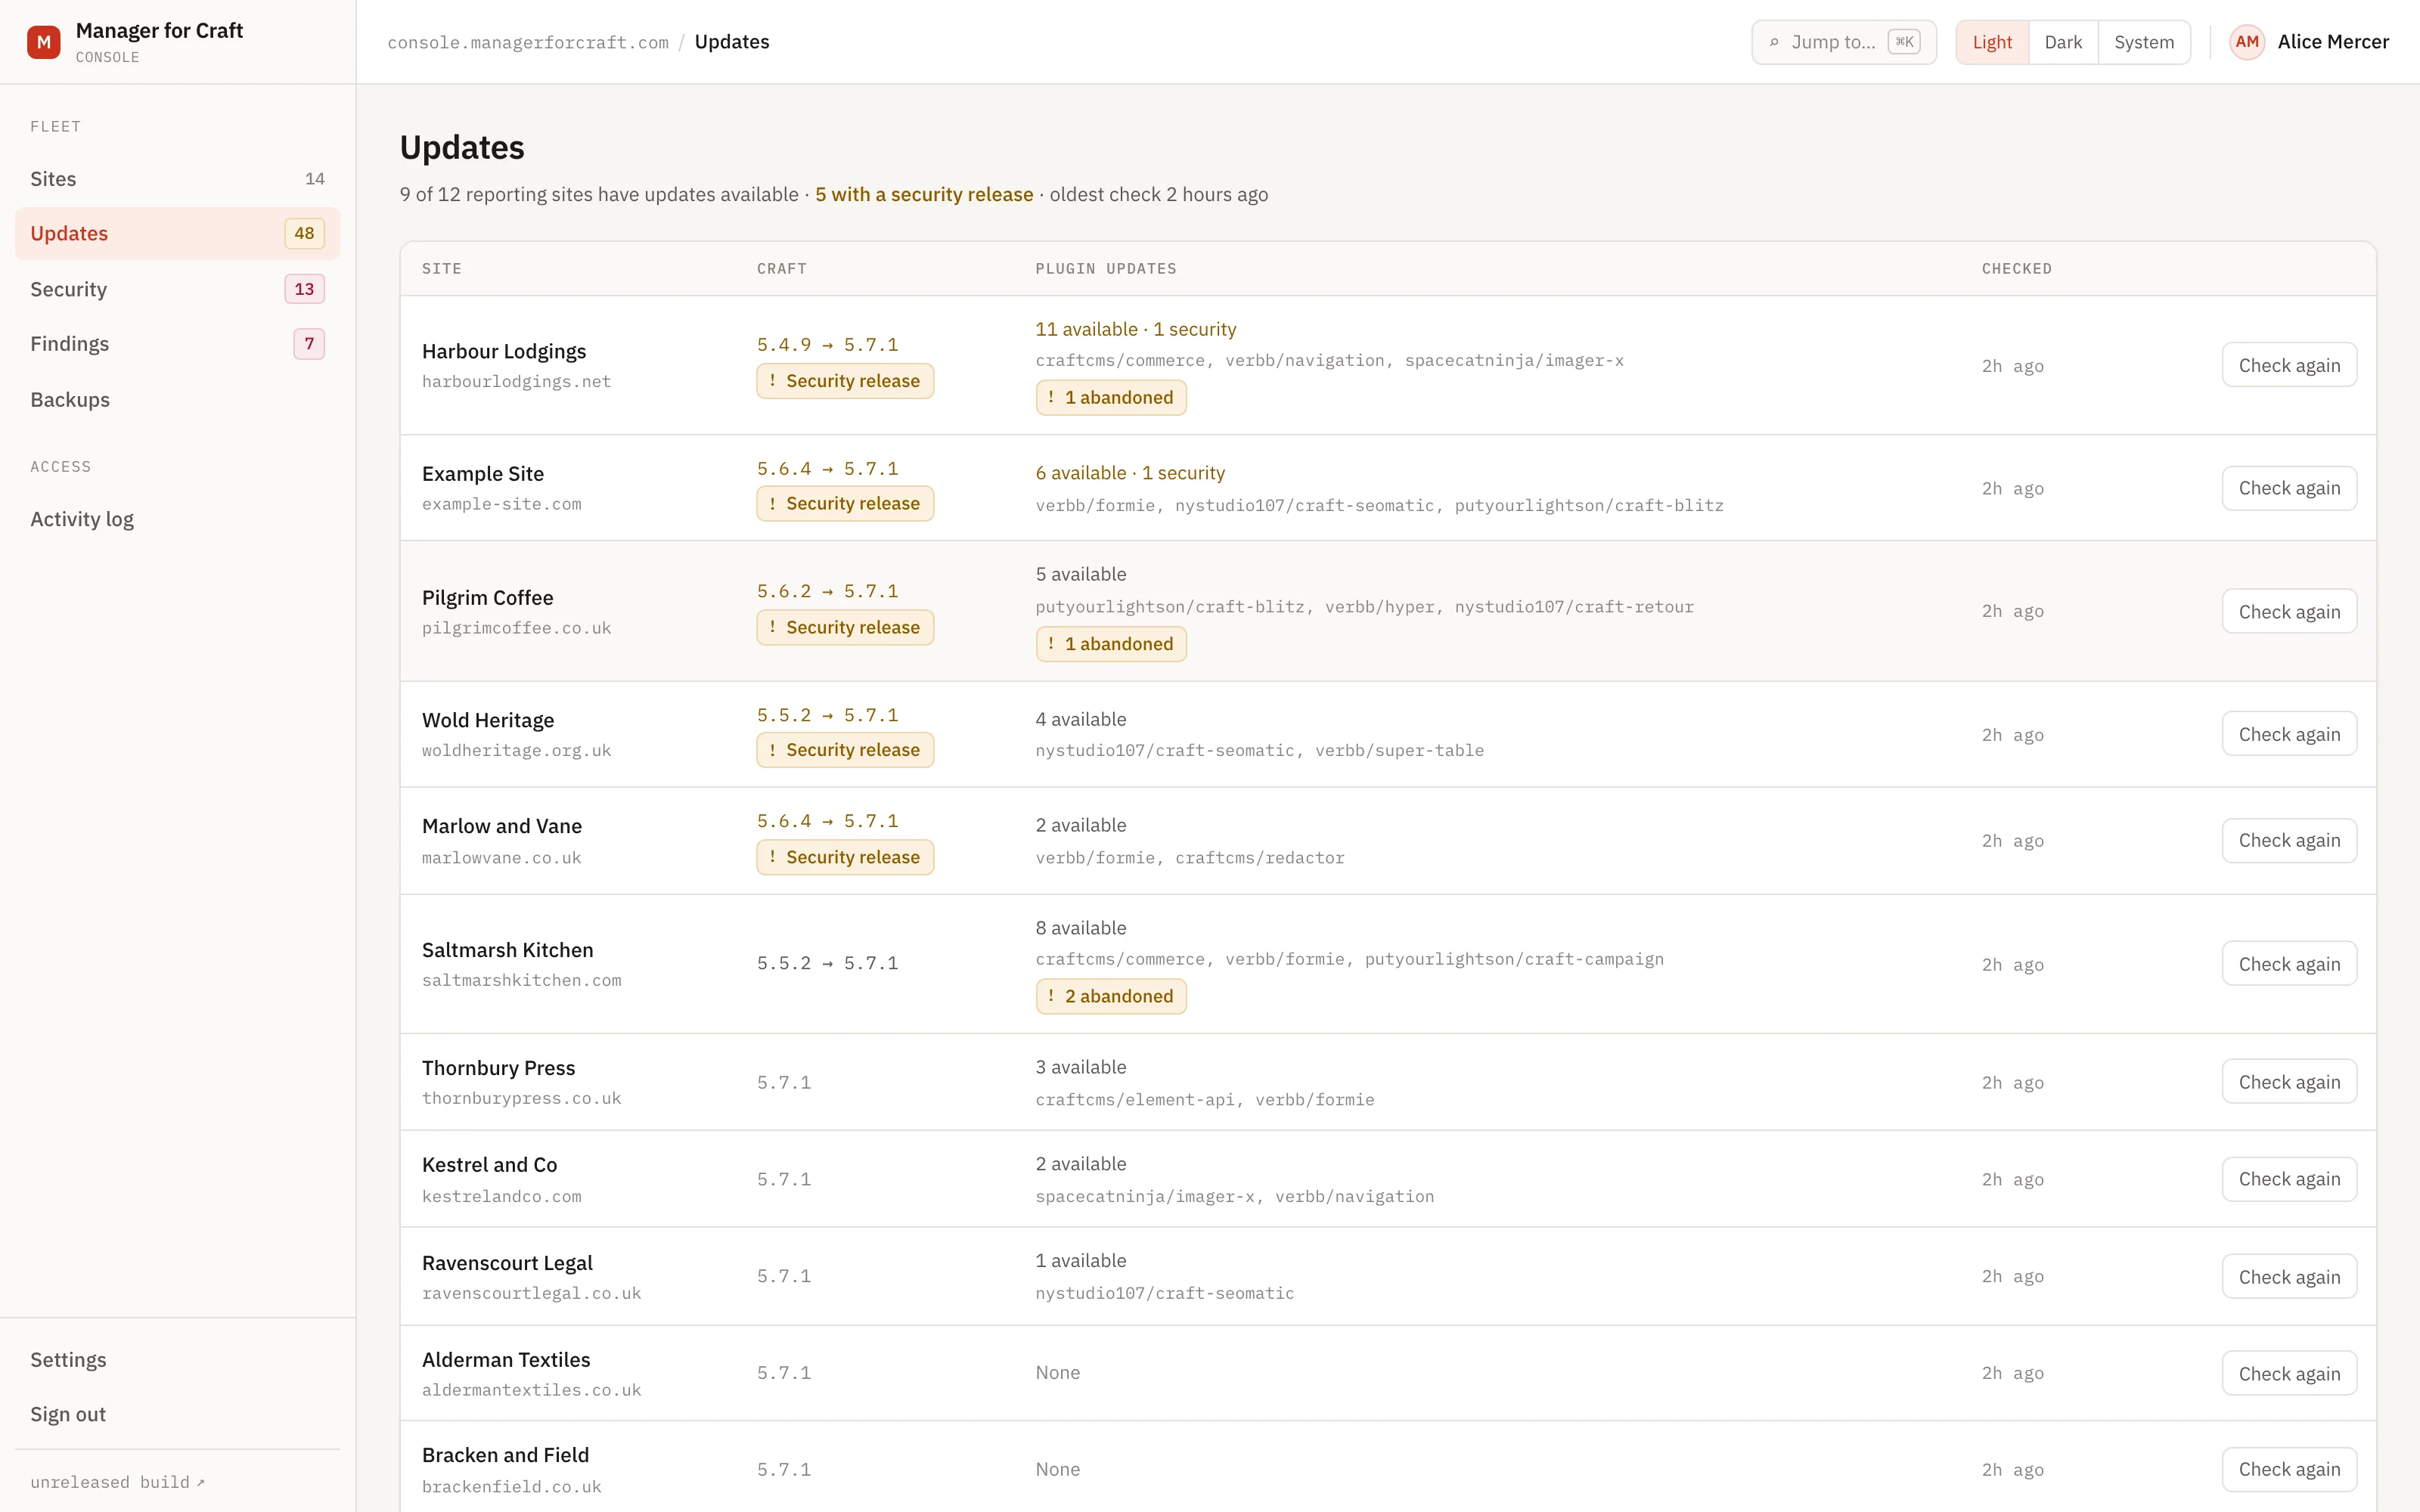This screenshot has height=1512, width=2420.
Task: Check again for Harbour Lodgings
Action: [x=2289, y=365]
